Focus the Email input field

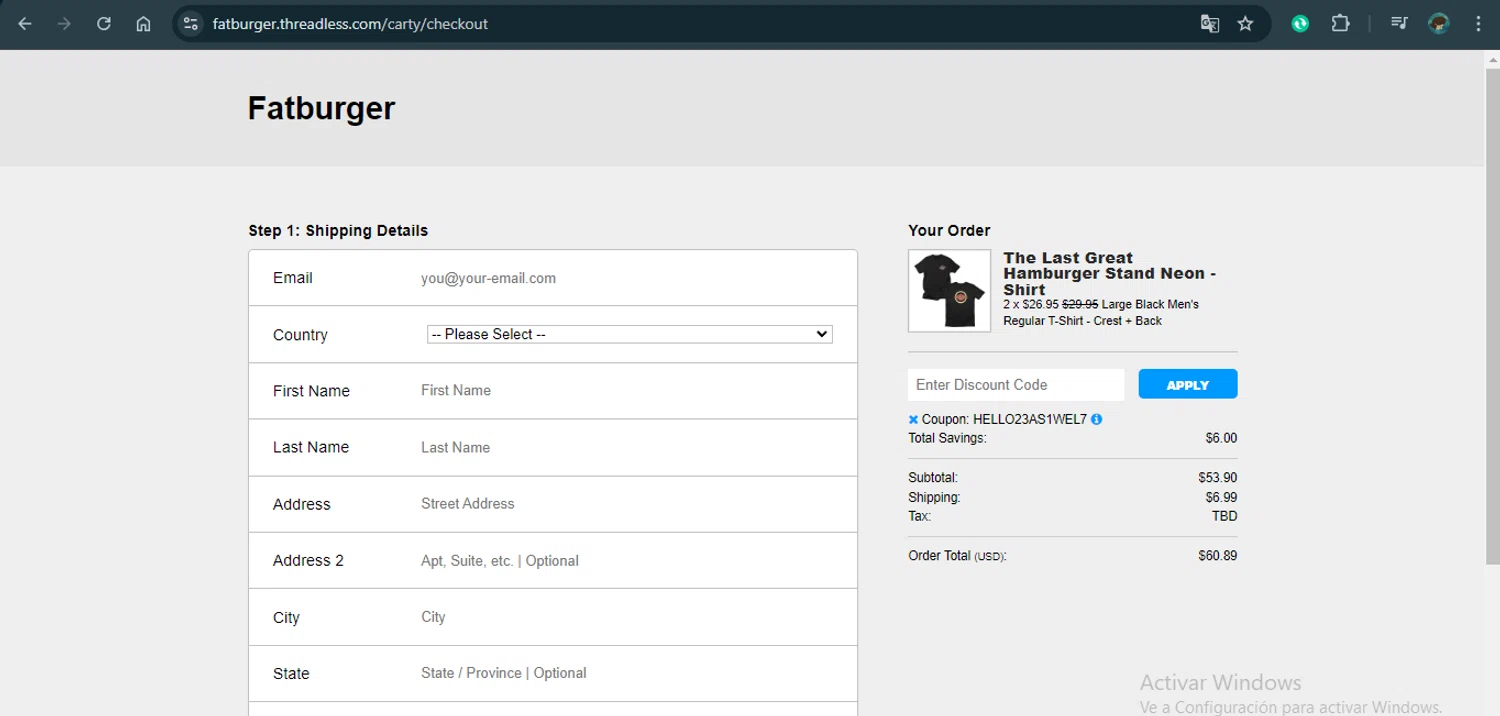pyautogui.click(x=628, y=278)
